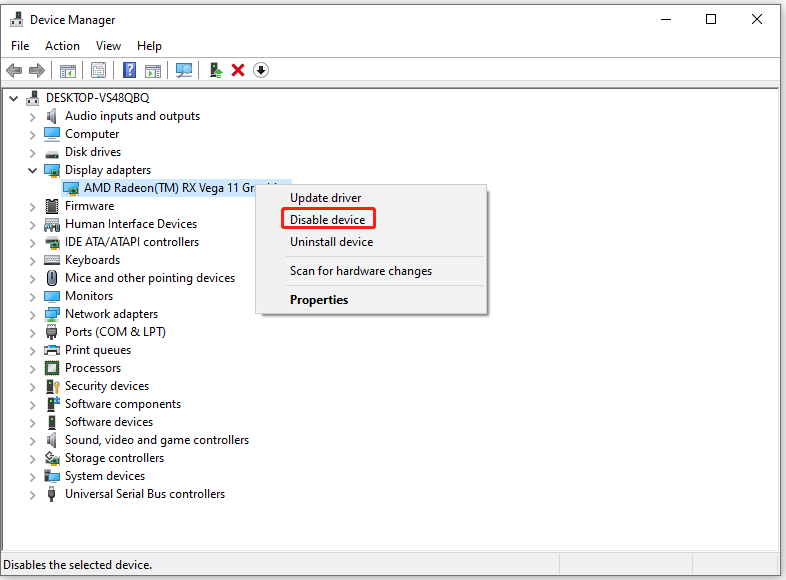Open the Properties toolbar icon
Viewport: 786px width, 580px height.
pyautogui.click(x=98, y=70)
